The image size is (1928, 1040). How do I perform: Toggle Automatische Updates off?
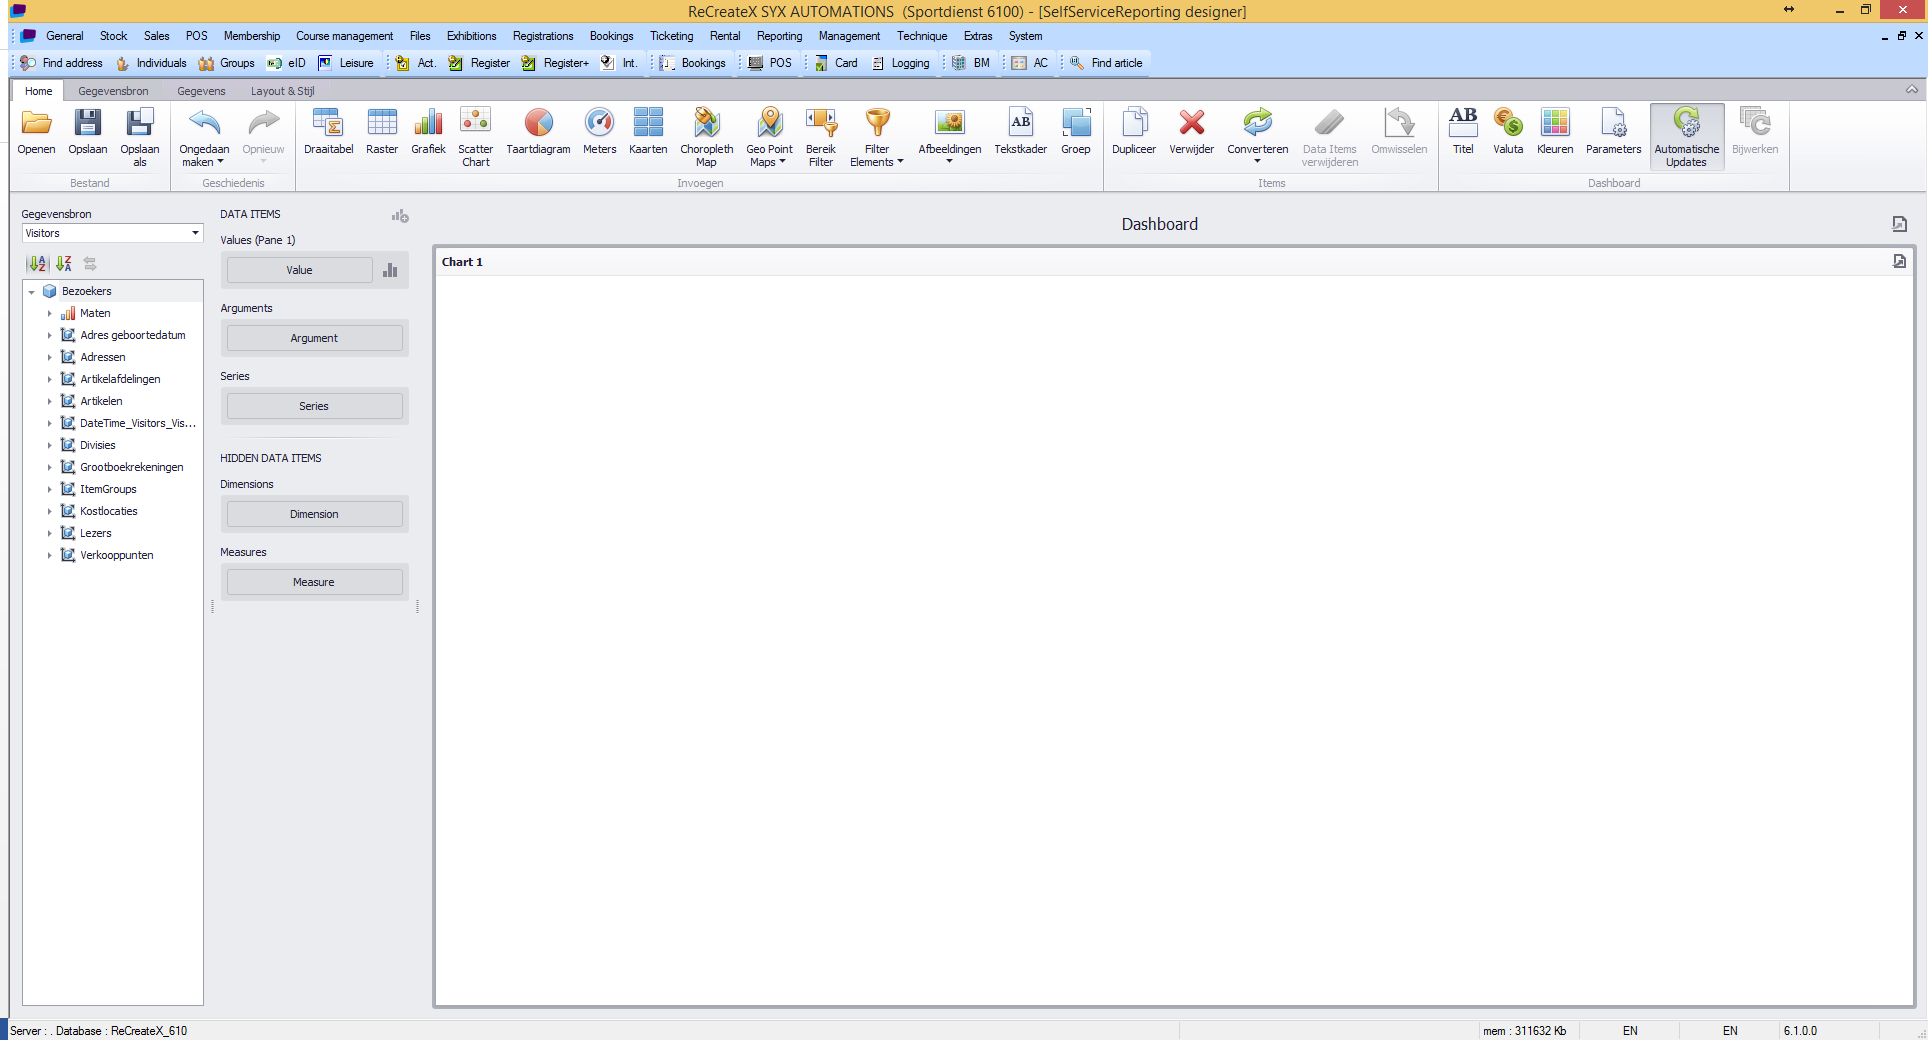[1686, 136]
